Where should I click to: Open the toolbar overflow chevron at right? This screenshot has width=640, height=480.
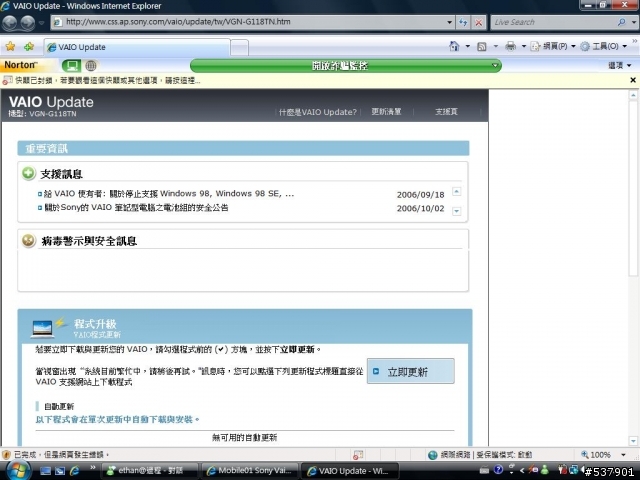tap(635, 41)
